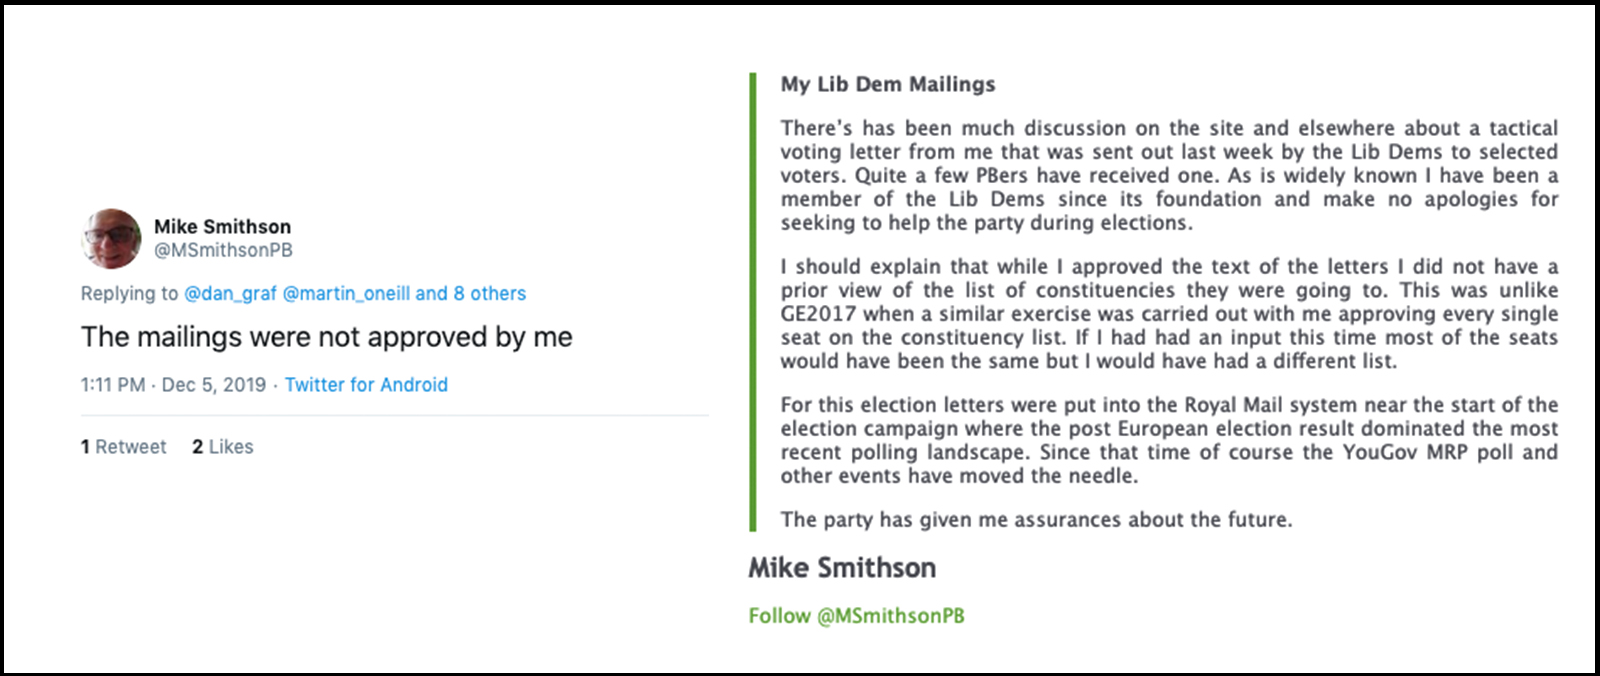Click the "Replying to" label
Image resolution: width=1600 pixels, height=676 pixels.
[130, 294]
